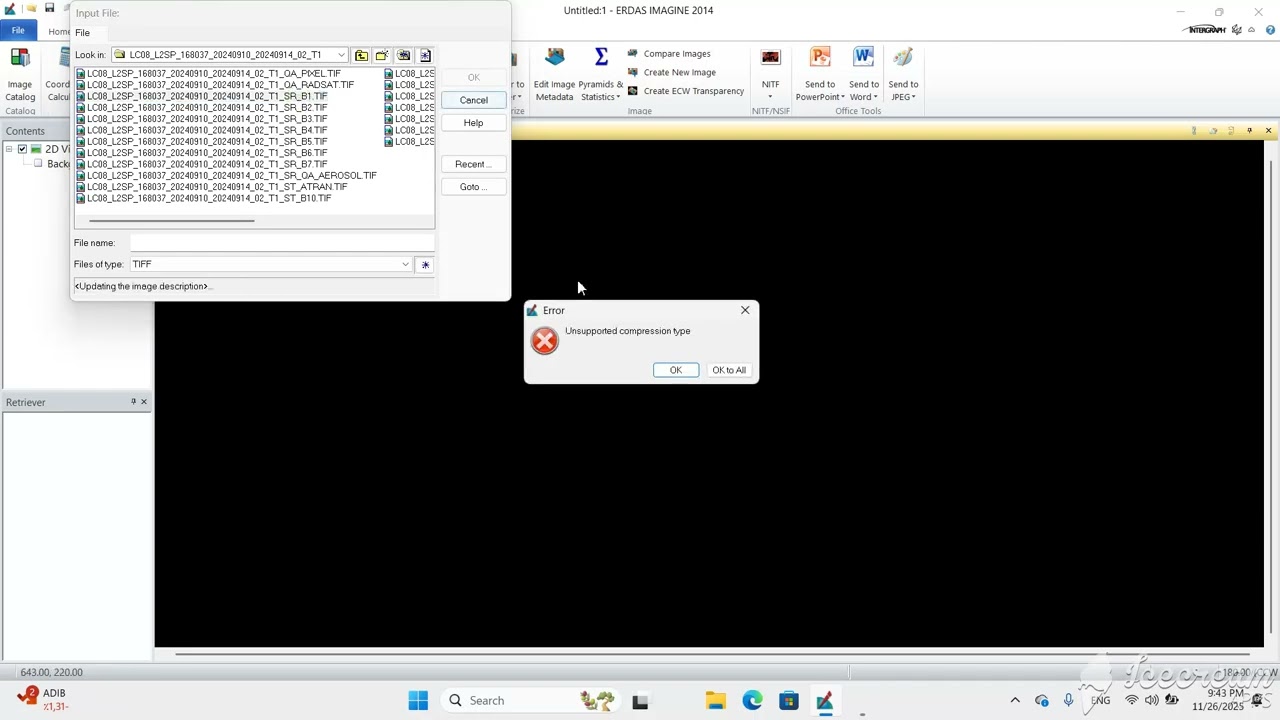Expand the Send to JPEG dropdown arrow
Screen dimensions: 1280x720
point(914,98)
